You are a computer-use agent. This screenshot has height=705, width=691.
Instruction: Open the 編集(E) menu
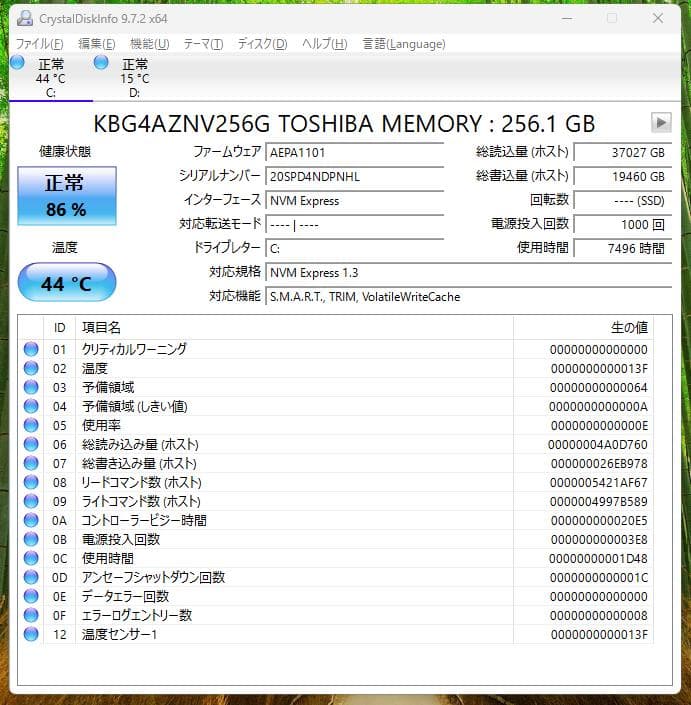click(x=97, y=44)
